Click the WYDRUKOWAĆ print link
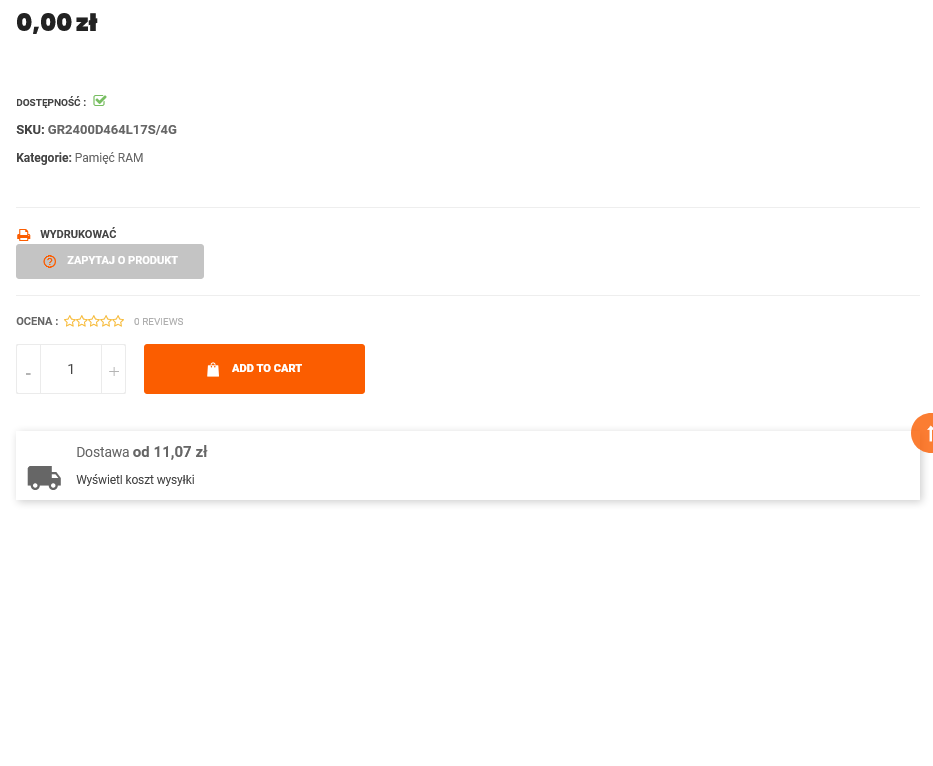Image resolution: width=933 pixels, height=766 pixels. 78,234
